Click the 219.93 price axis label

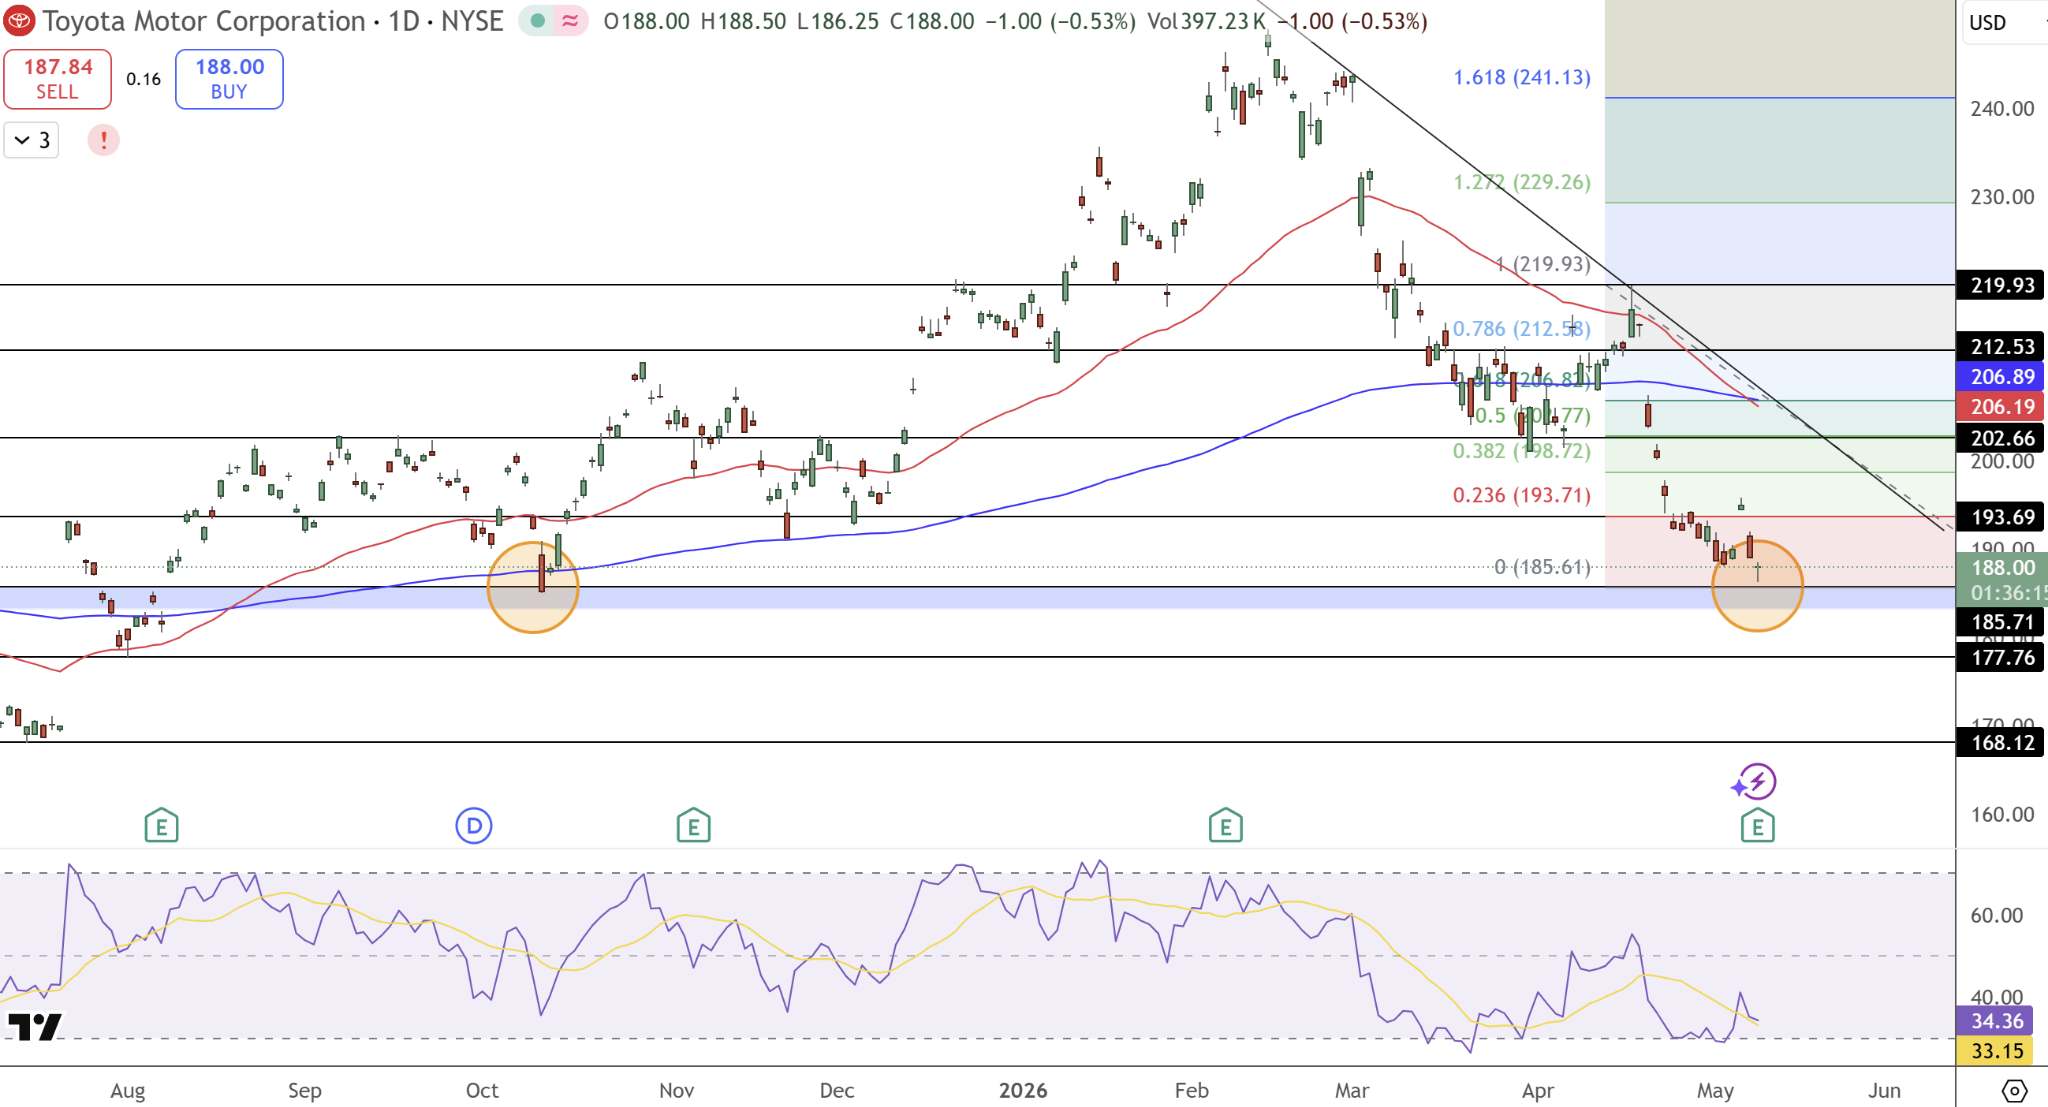(x=2002, y=285)
